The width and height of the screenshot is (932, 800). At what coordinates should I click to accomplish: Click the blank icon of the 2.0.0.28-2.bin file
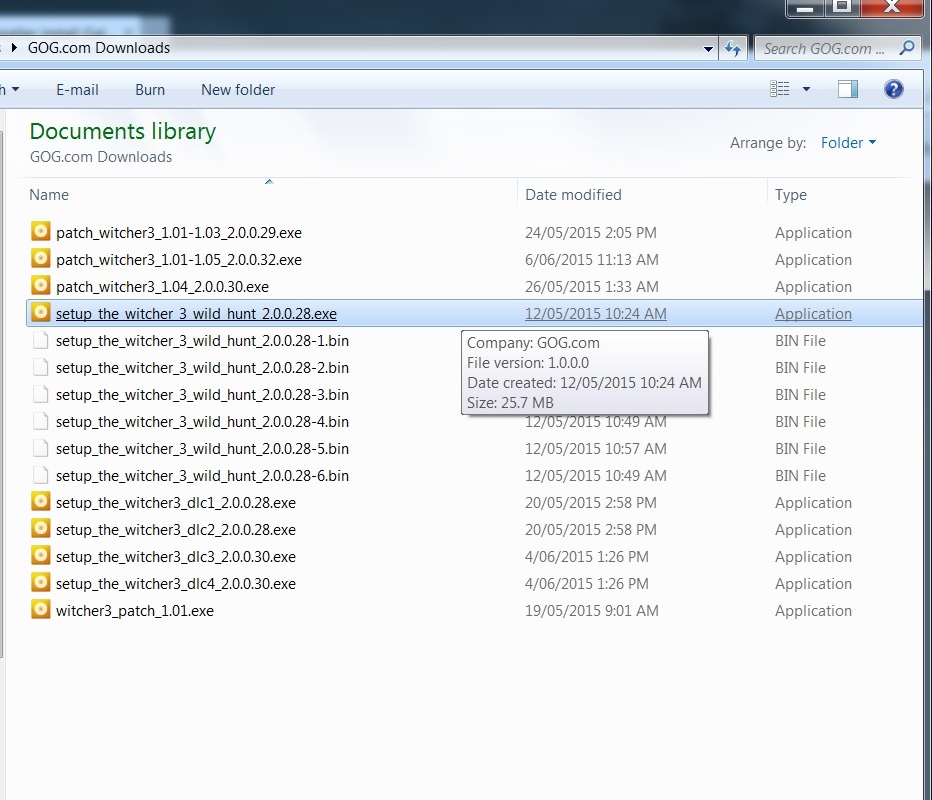tap(40, 367)
